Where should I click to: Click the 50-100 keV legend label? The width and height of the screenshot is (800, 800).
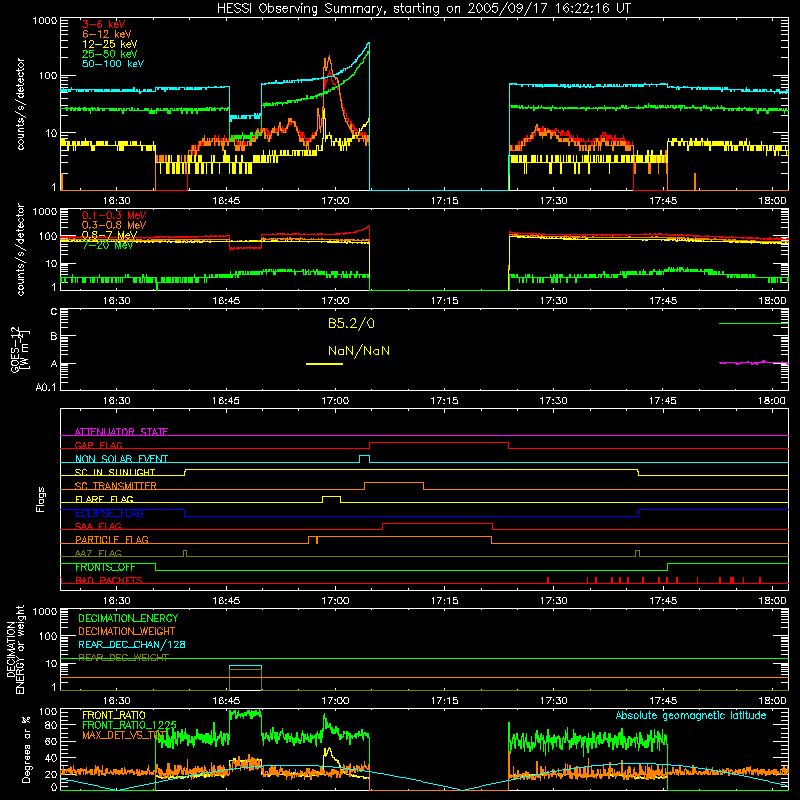tap(113, 64)
